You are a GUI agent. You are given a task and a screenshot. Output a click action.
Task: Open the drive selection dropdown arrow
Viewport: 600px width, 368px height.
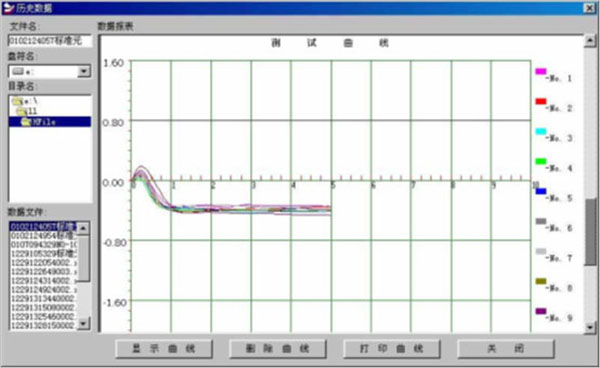84,71
